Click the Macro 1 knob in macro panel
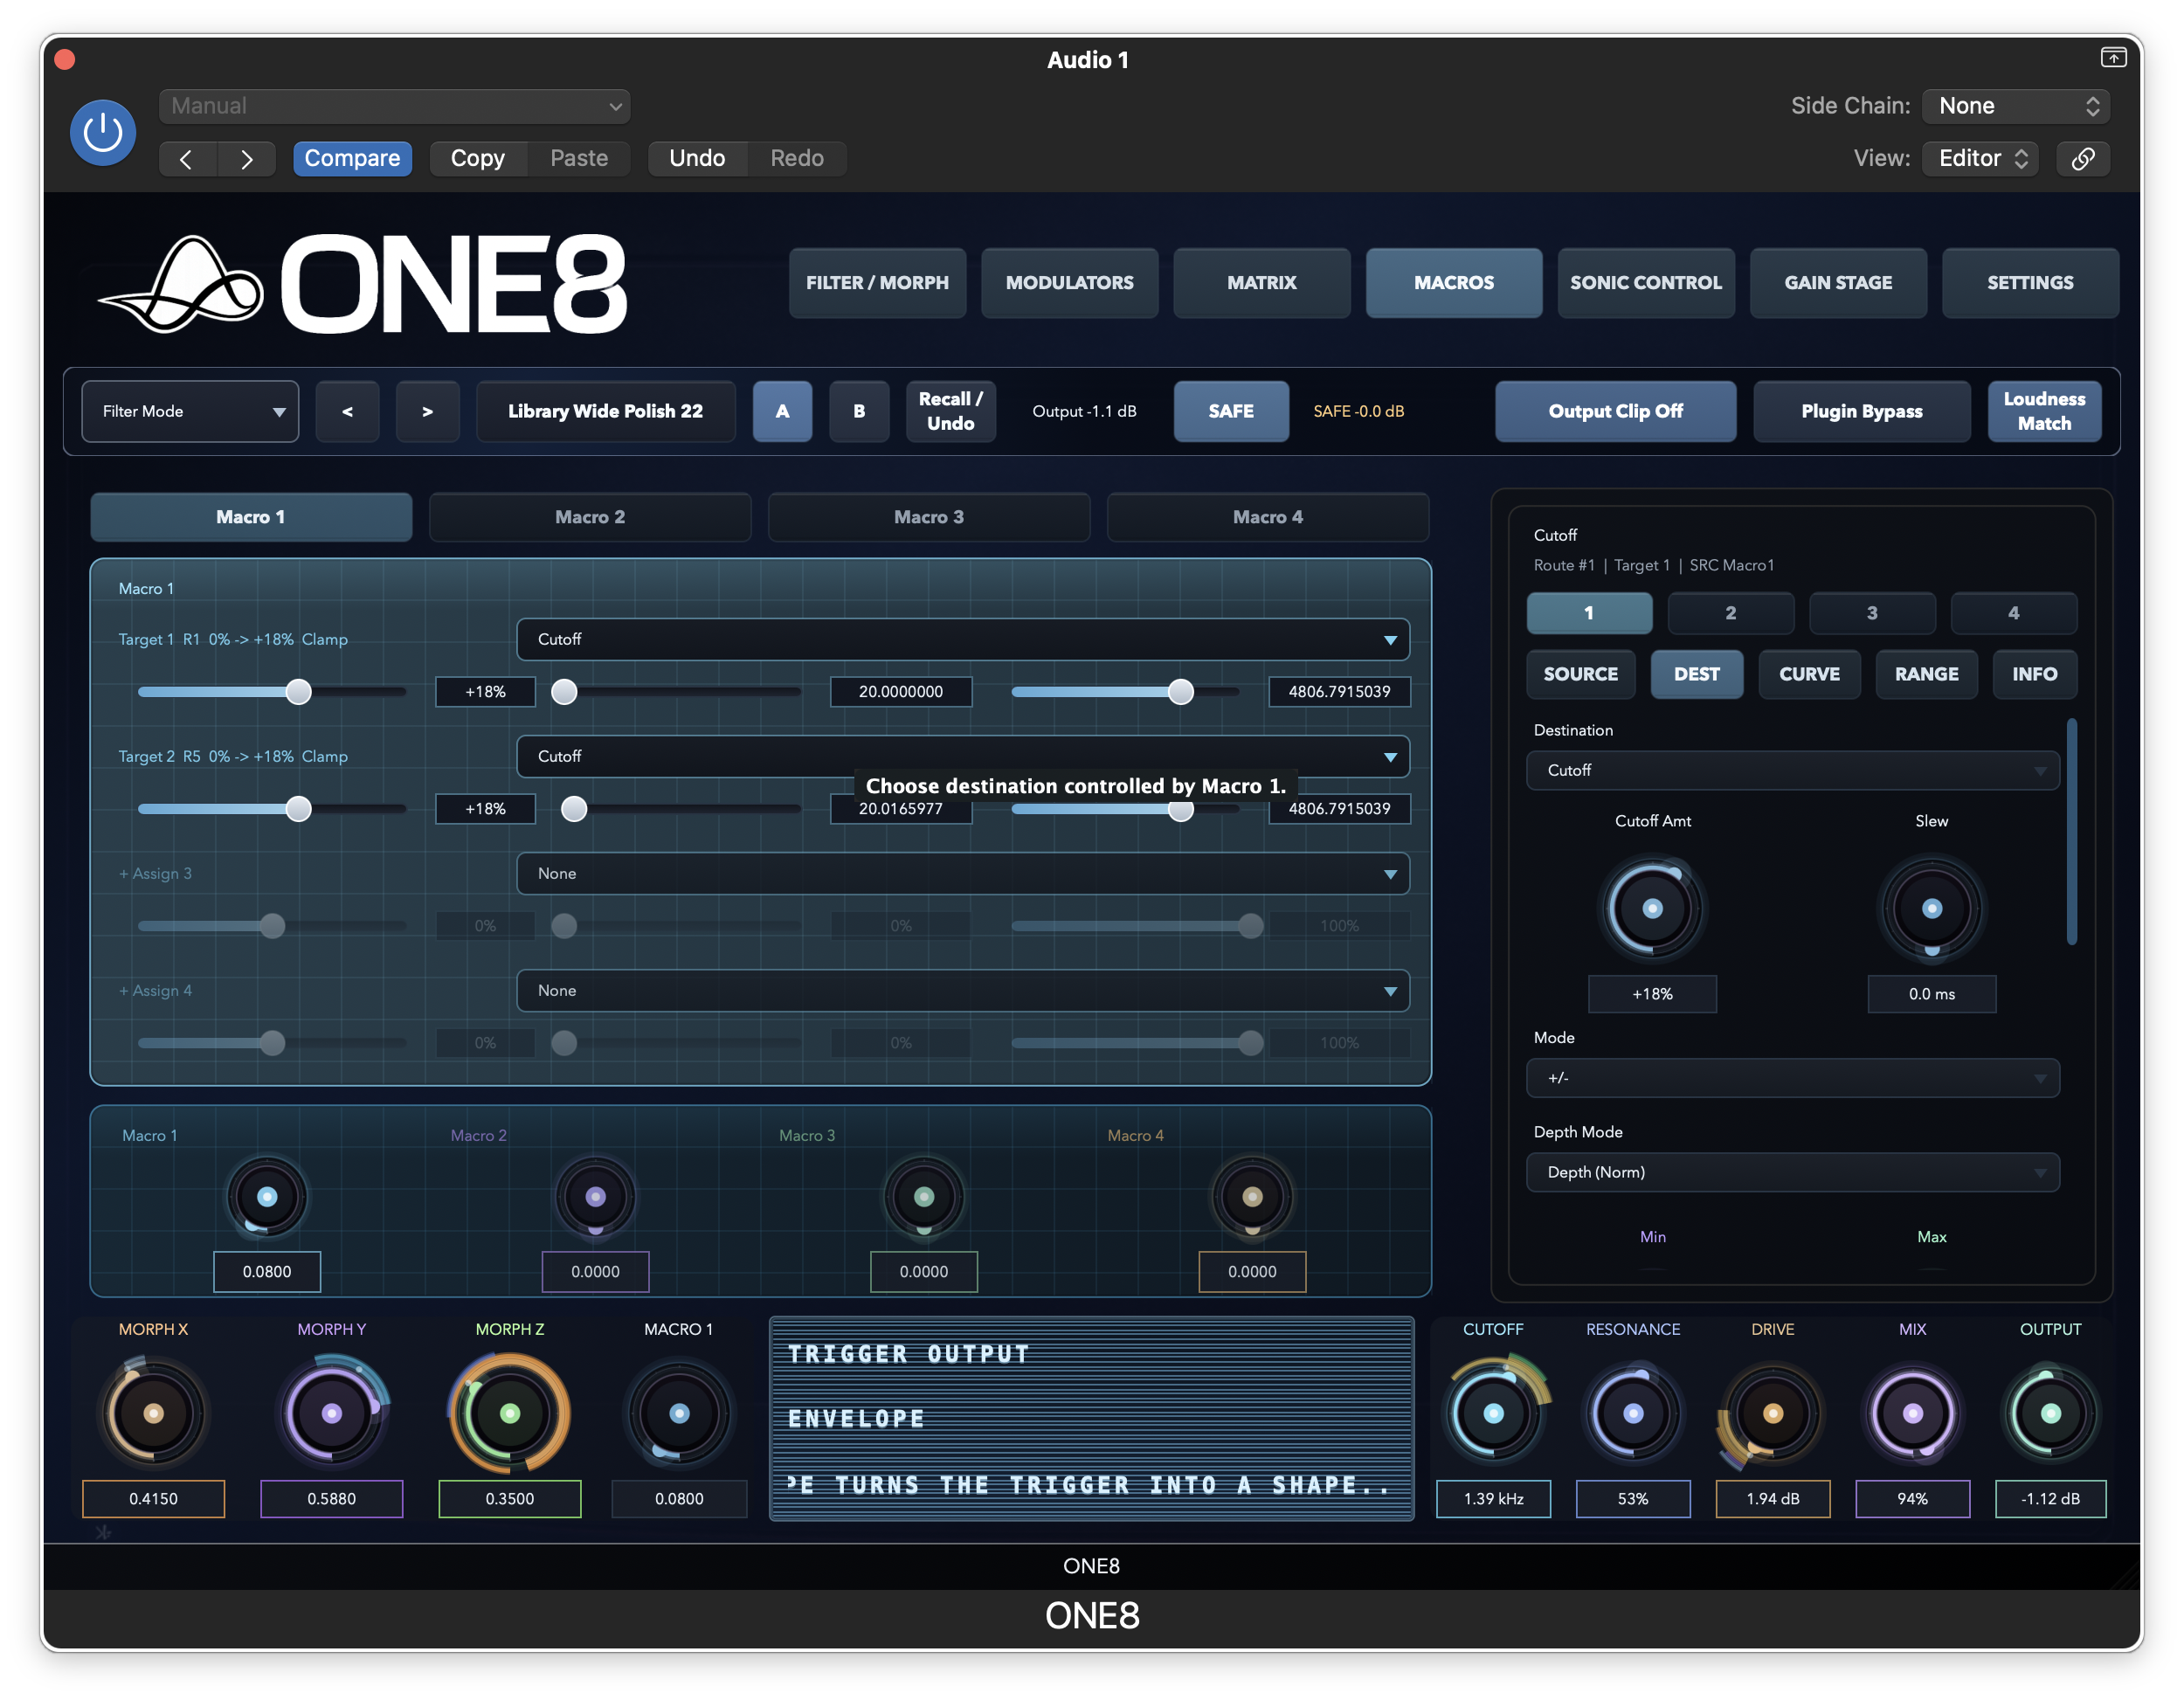Screen dimensions: 2184x1700 coord(267,1196)
